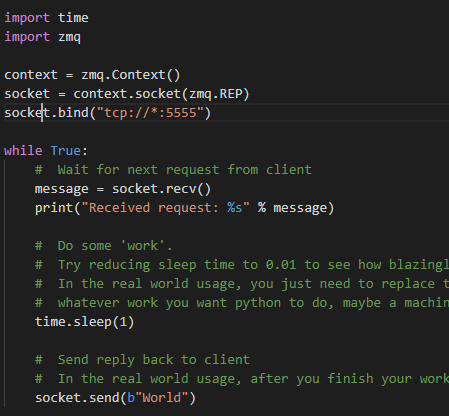Select 'zmq.REP' socket type argument

pos(216,94)
